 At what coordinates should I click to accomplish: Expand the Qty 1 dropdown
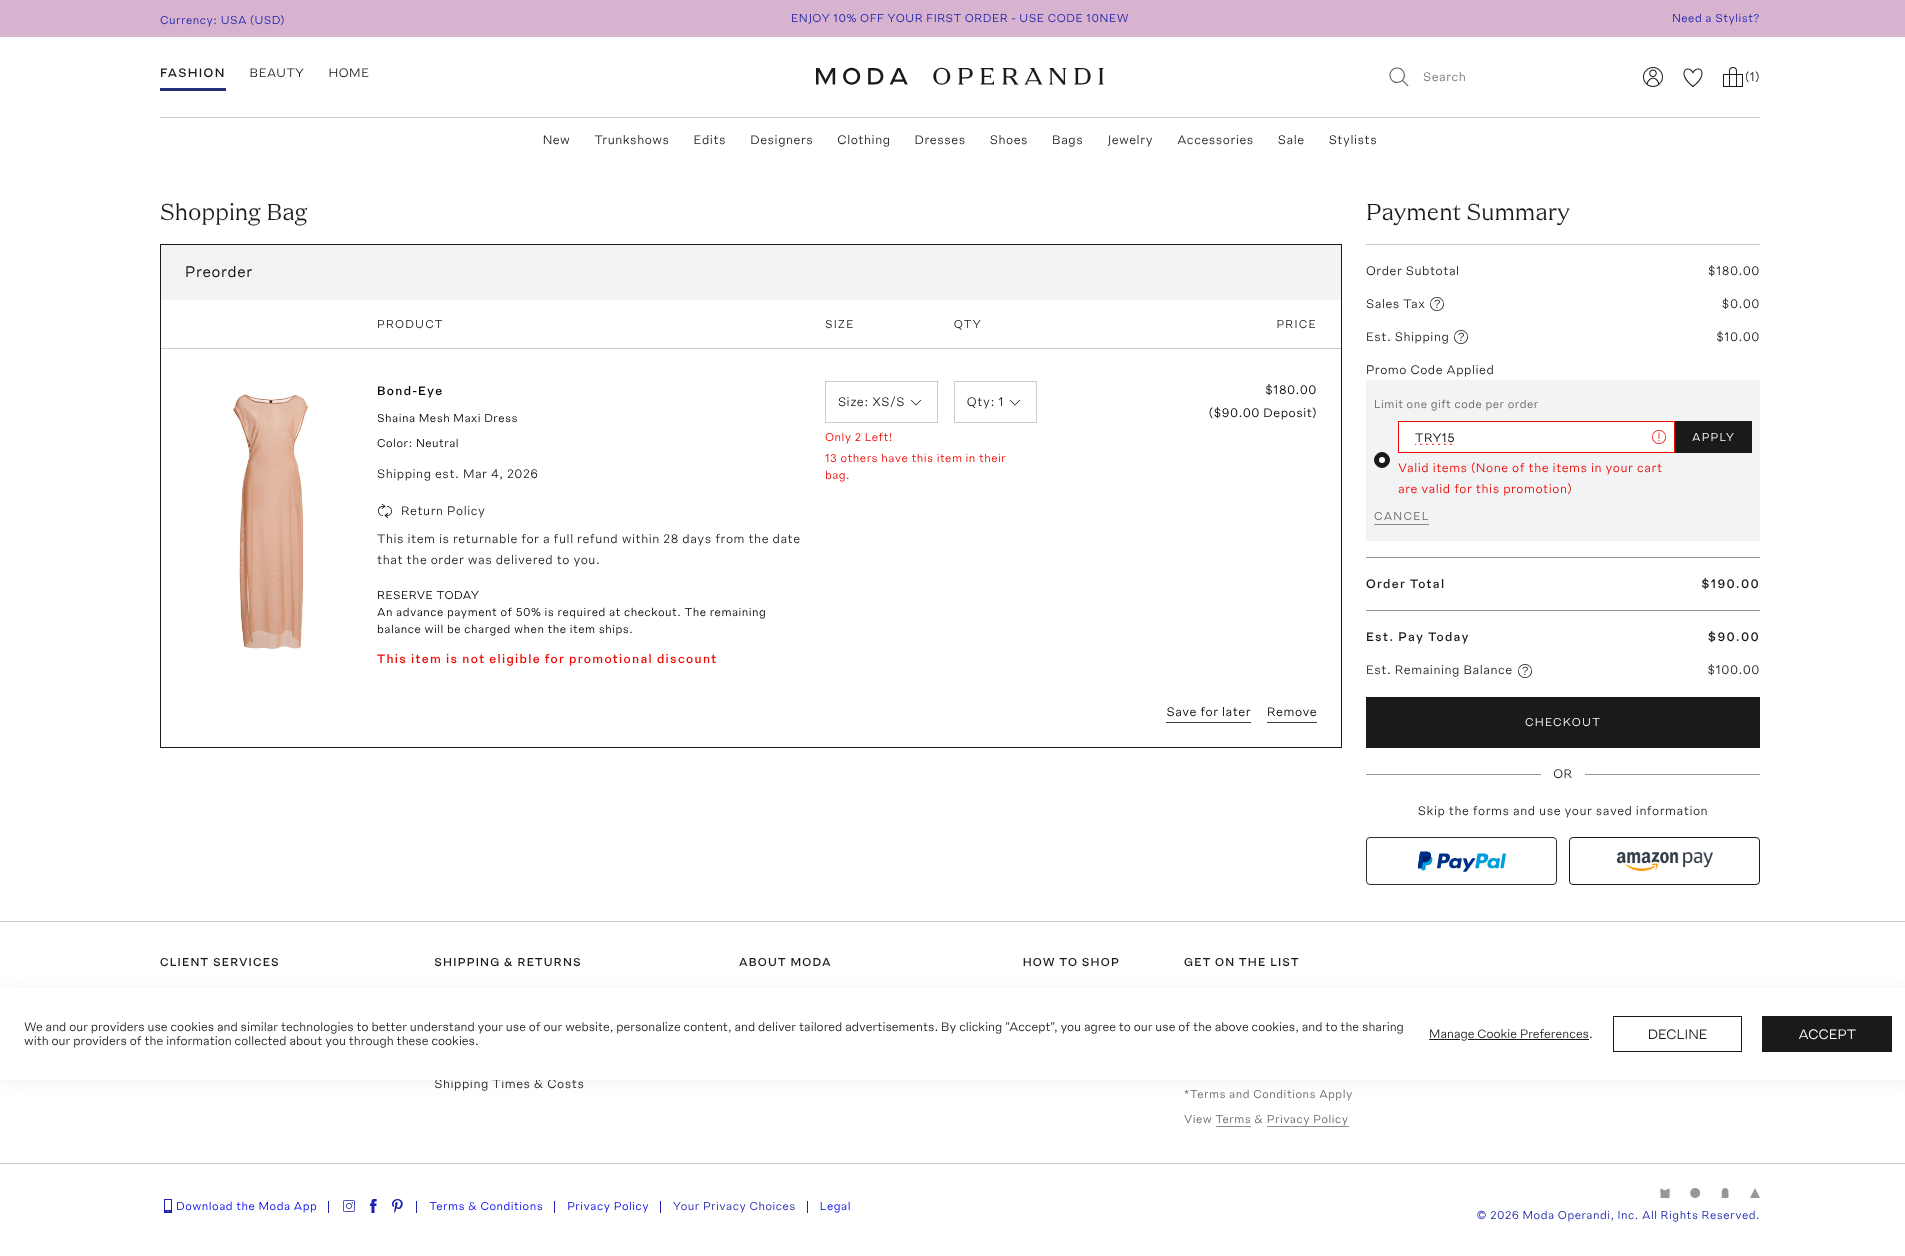994,402
